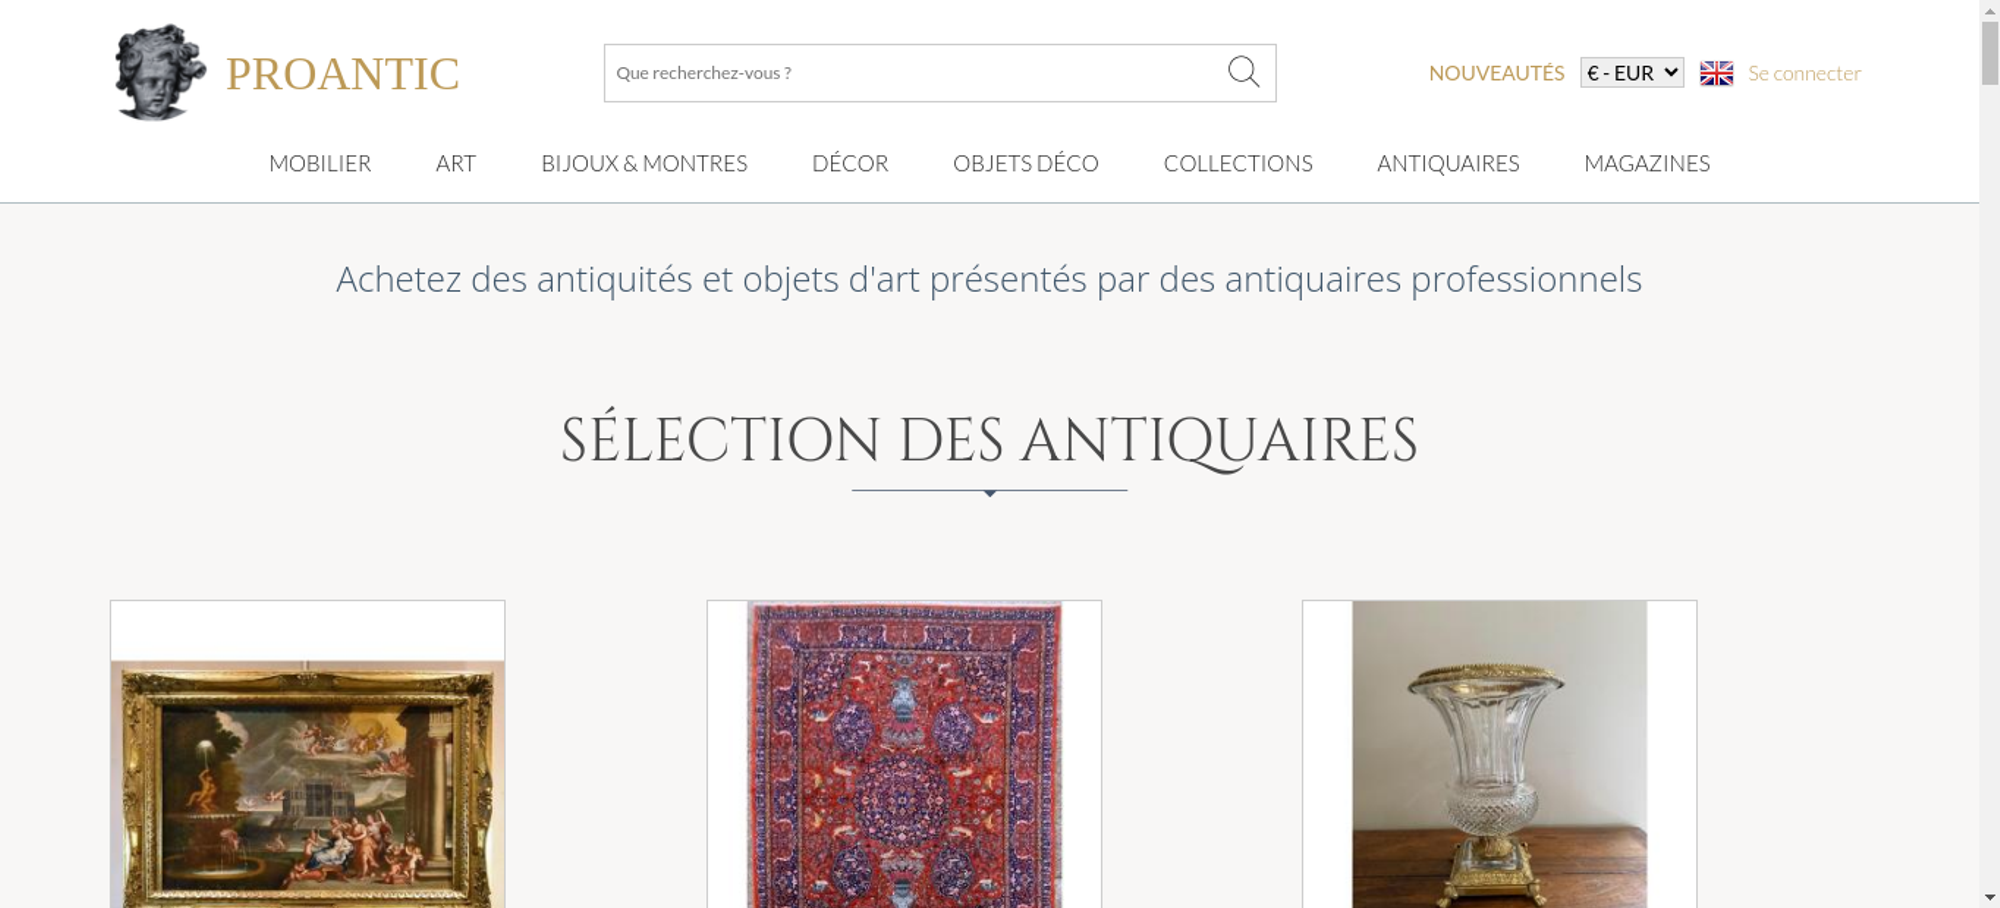Click the PROANTIC brand name text
The image size is (2000, 908).
click(342, 74)
